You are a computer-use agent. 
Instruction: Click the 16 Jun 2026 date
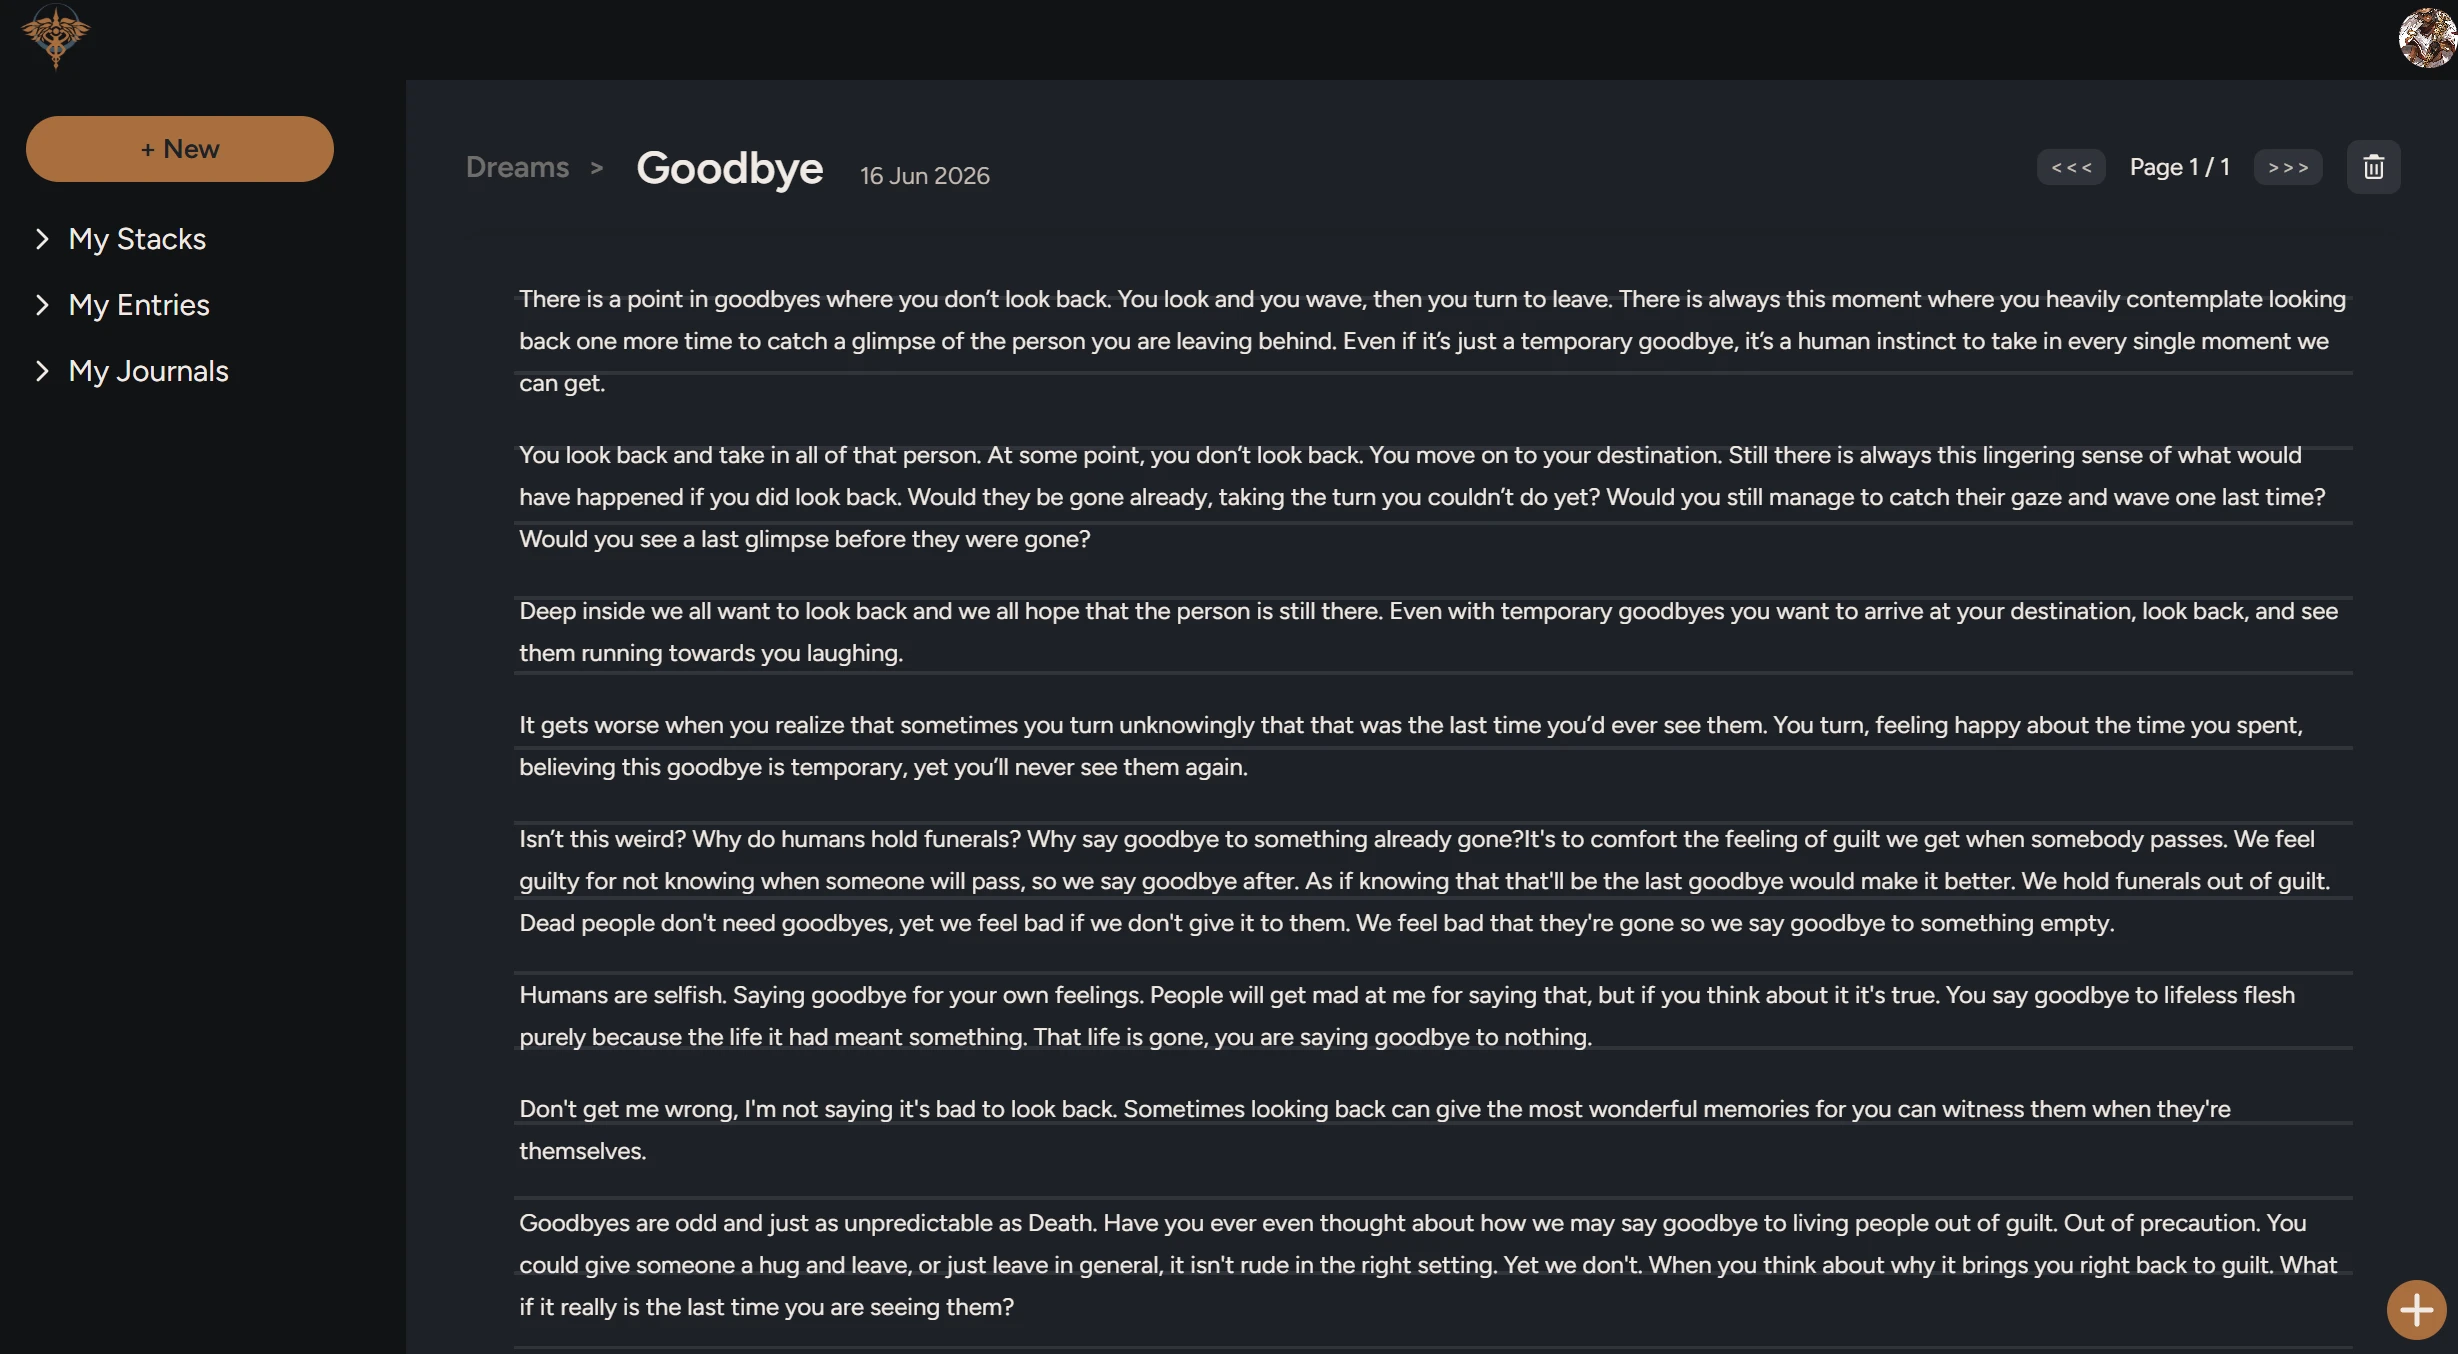click(x=925, y=176)
